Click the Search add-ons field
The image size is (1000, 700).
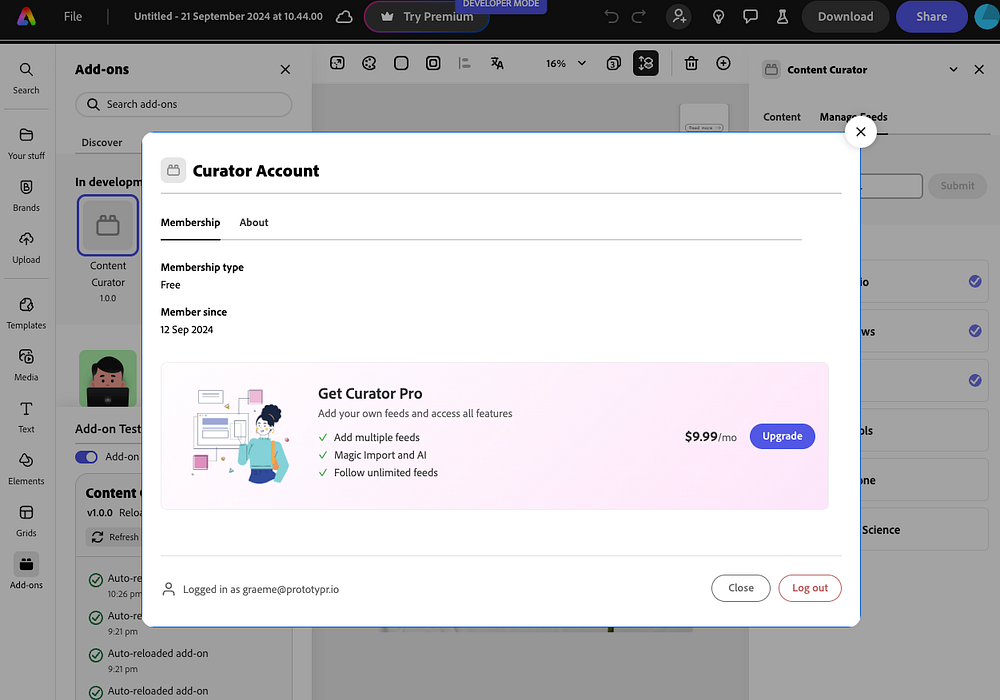pos(184,105)
